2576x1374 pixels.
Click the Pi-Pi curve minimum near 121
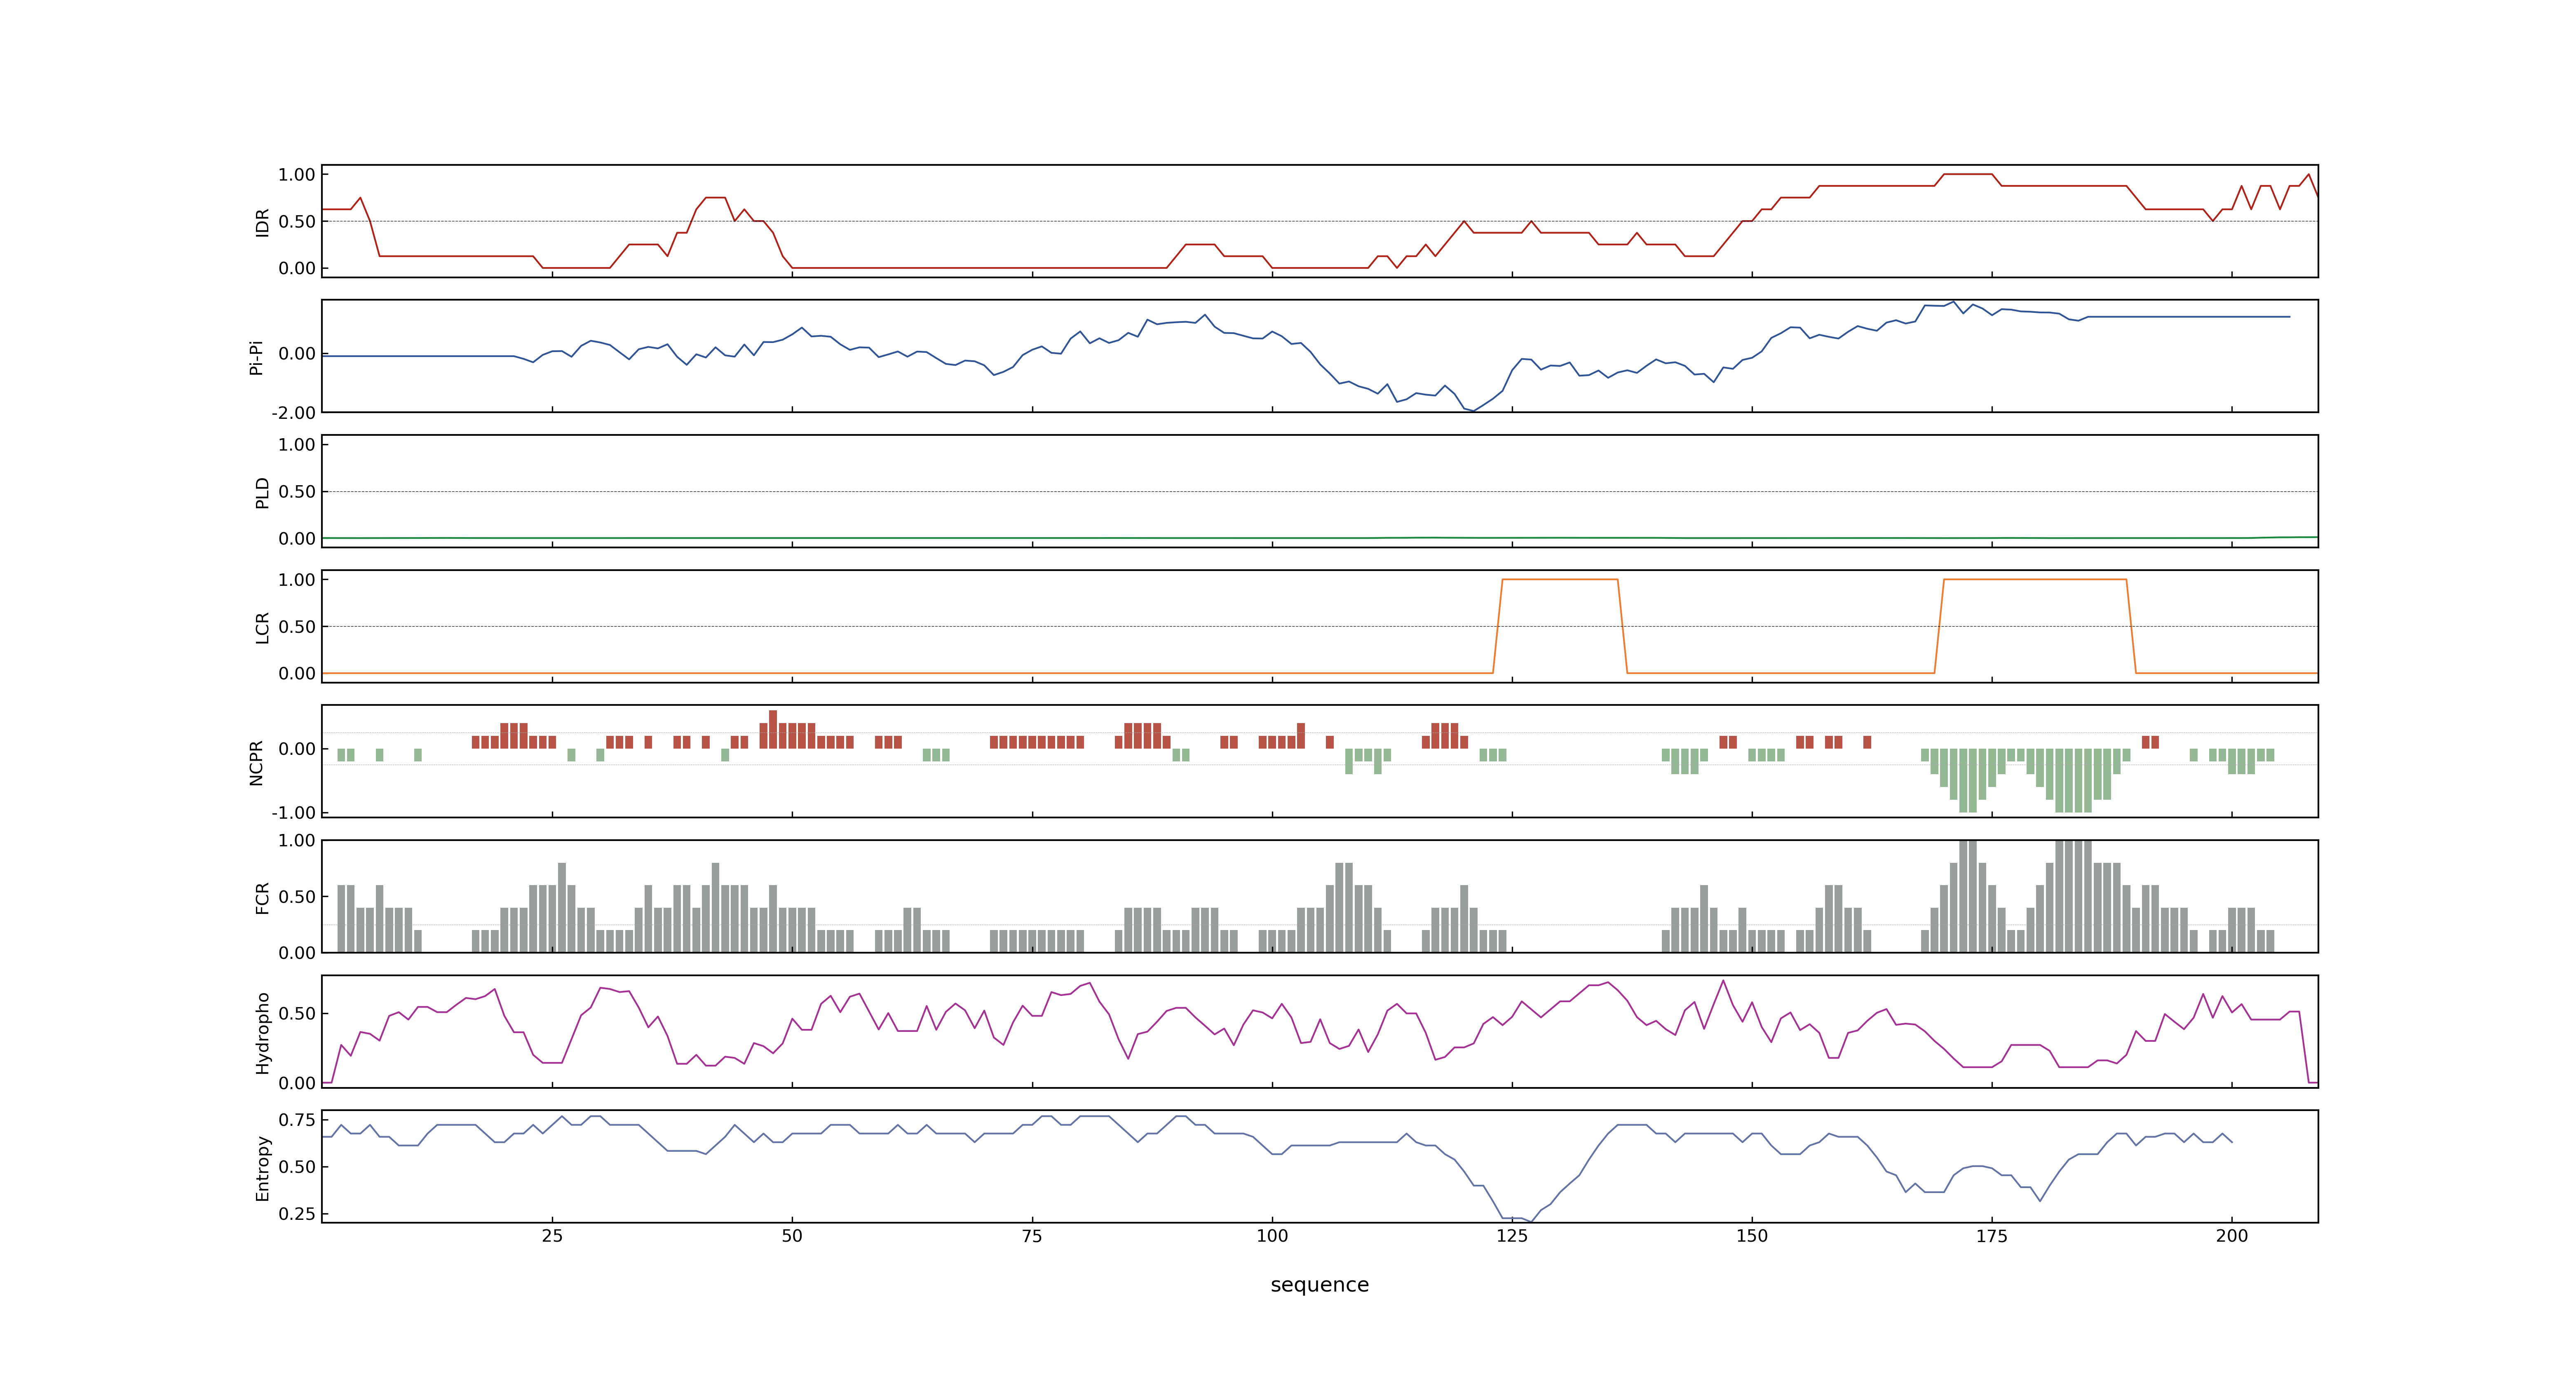[1473, 410]
